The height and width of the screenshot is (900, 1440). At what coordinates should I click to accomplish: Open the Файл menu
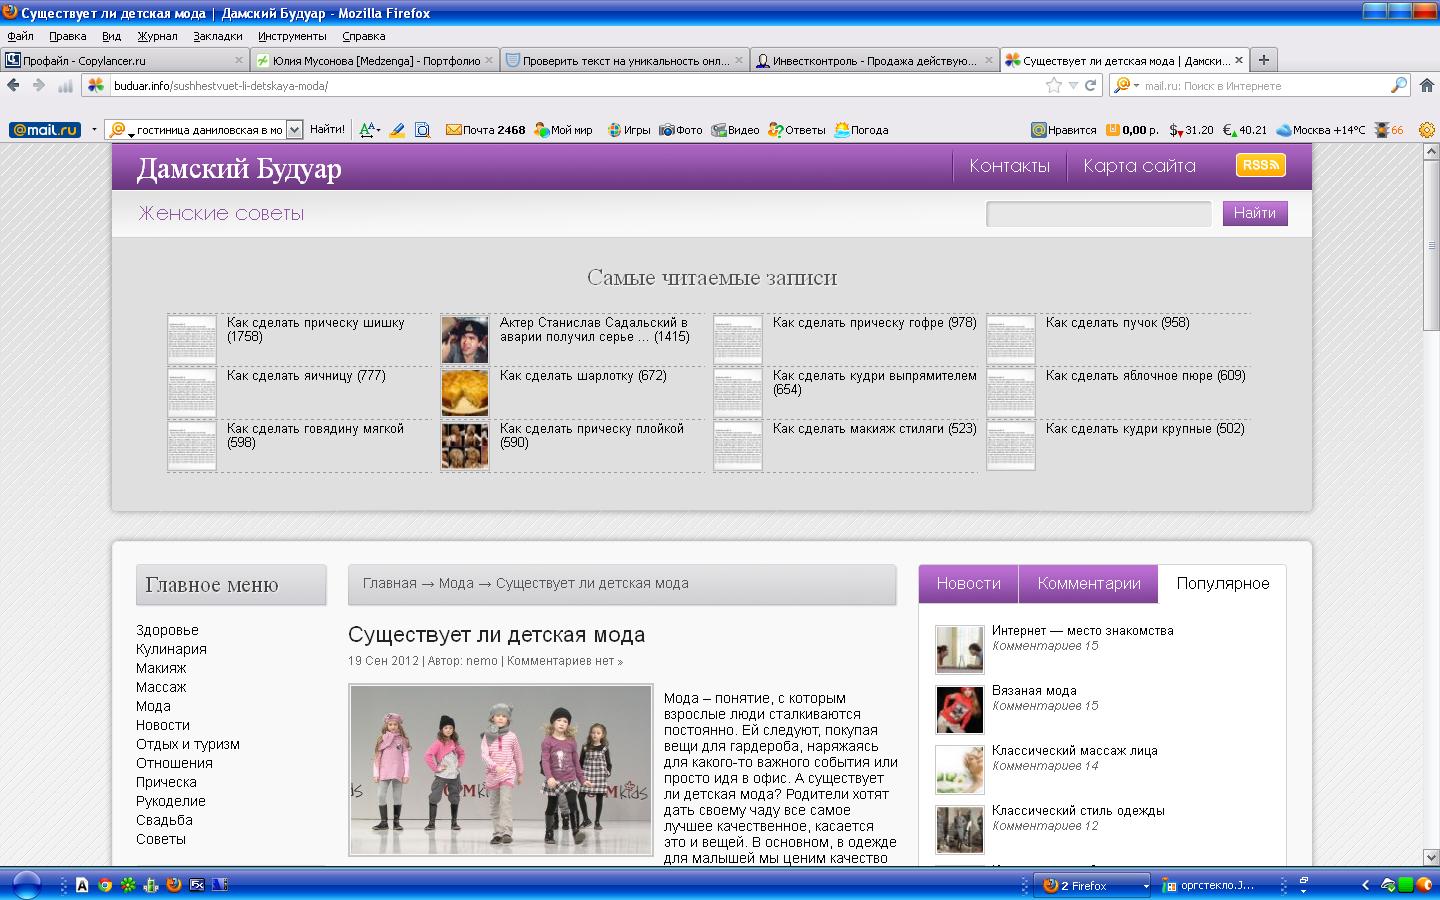point(20,36)
